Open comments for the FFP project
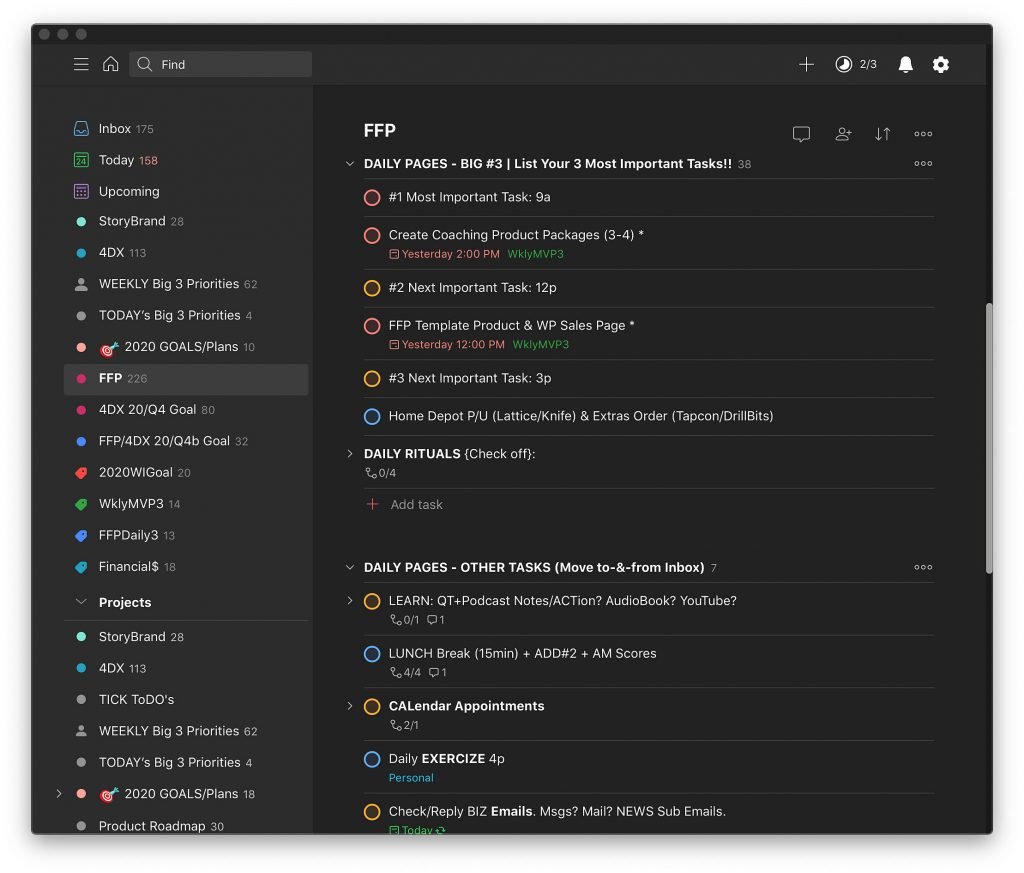The width and height of the screenshot is (1024, 873). (801, 134)
